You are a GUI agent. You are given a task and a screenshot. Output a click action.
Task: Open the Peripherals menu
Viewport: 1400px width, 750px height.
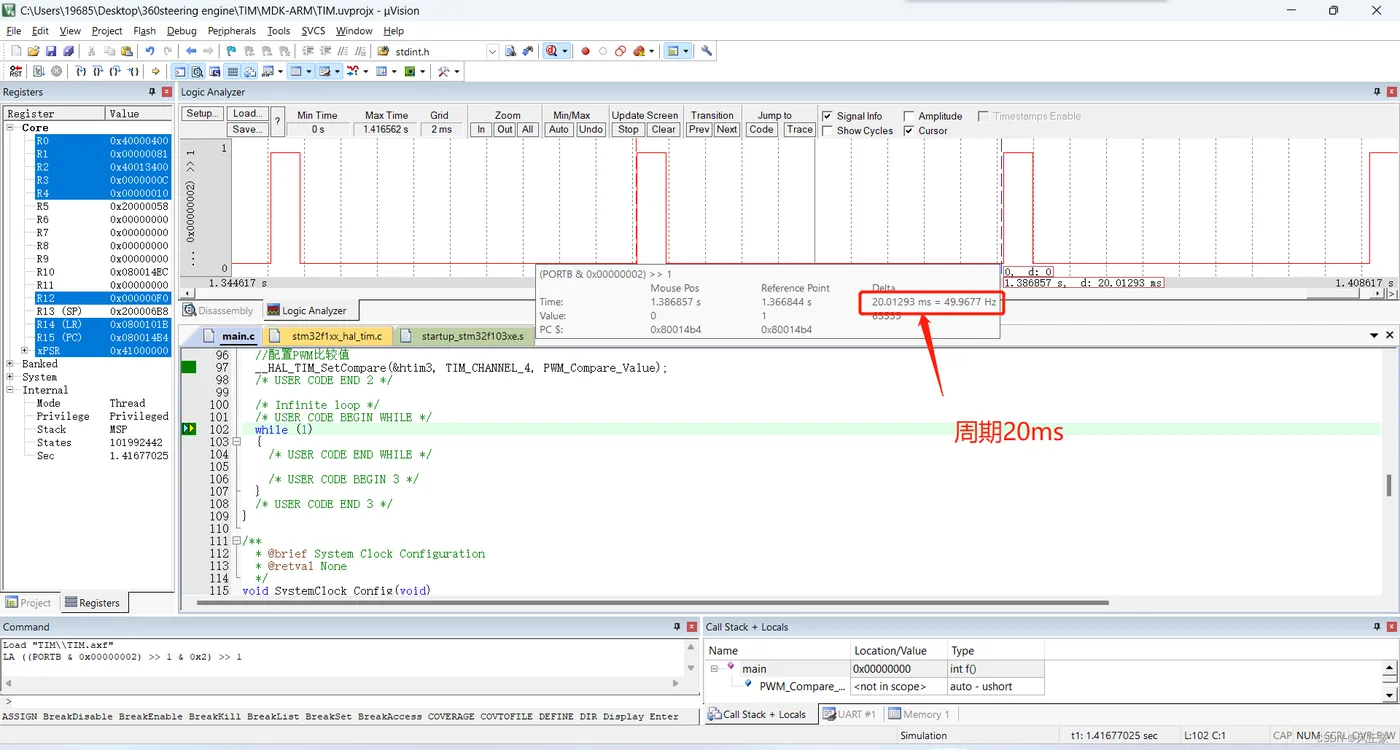click(232, 31)
